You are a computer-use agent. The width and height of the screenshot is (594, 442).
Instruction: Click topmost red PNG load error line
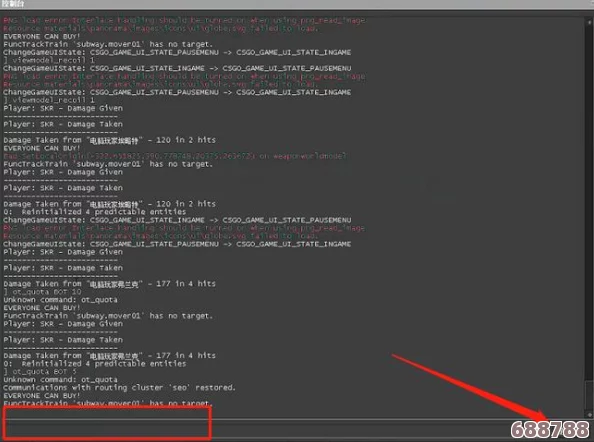tap(184, 20)
